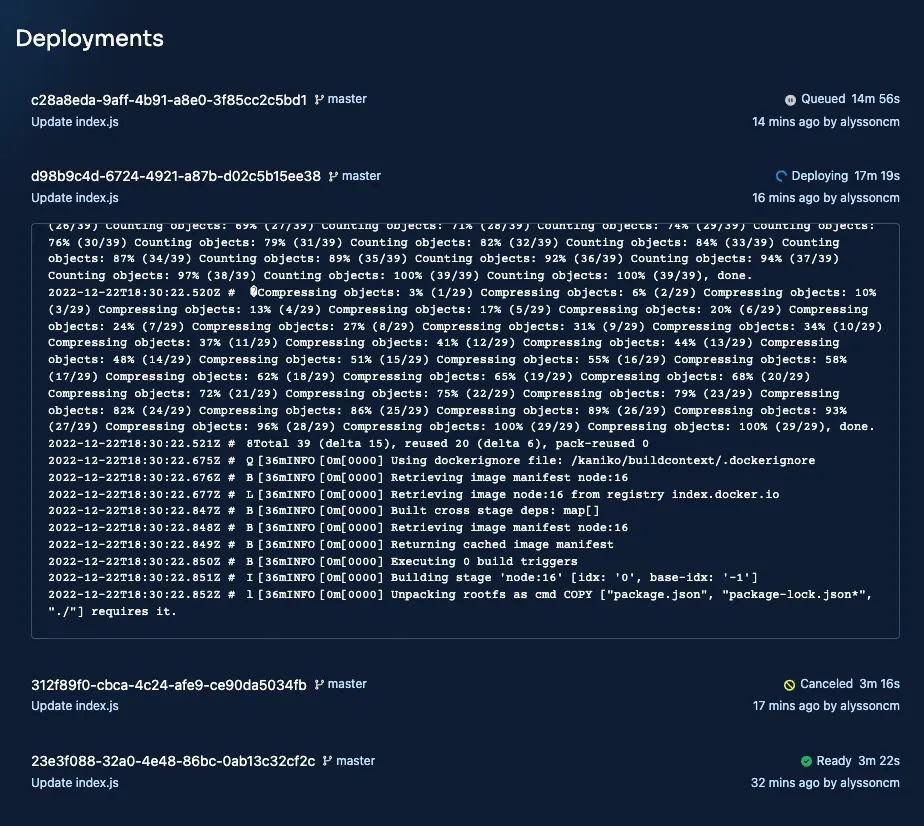Viewport: 924px width, 826px height.
Task: Click log line 'Built cross stage deps: map[]'
Action: coord(324,511)
